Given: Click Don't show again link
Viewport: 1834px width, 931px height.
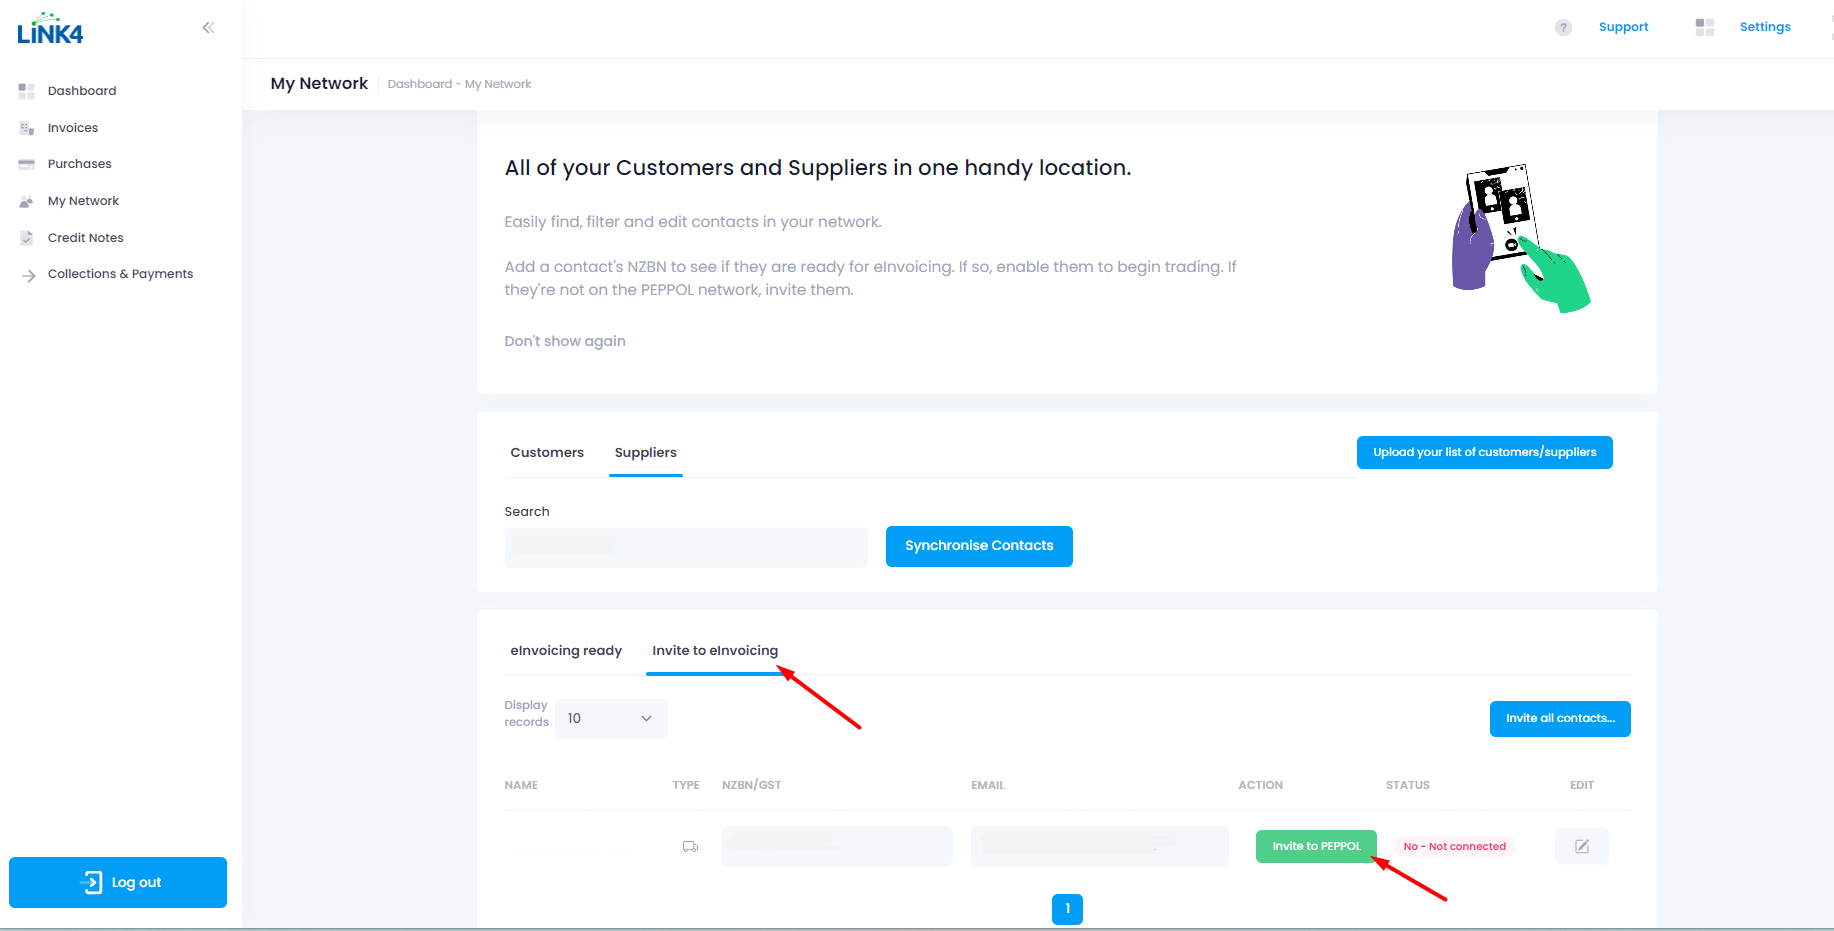Looking at the screenshot, I should click(x=565, y=342).
